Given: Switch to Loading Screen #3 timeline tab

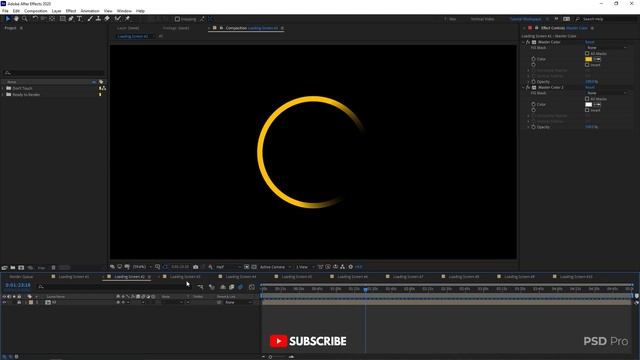Looking at the screenshot, I should coord(185,277).
